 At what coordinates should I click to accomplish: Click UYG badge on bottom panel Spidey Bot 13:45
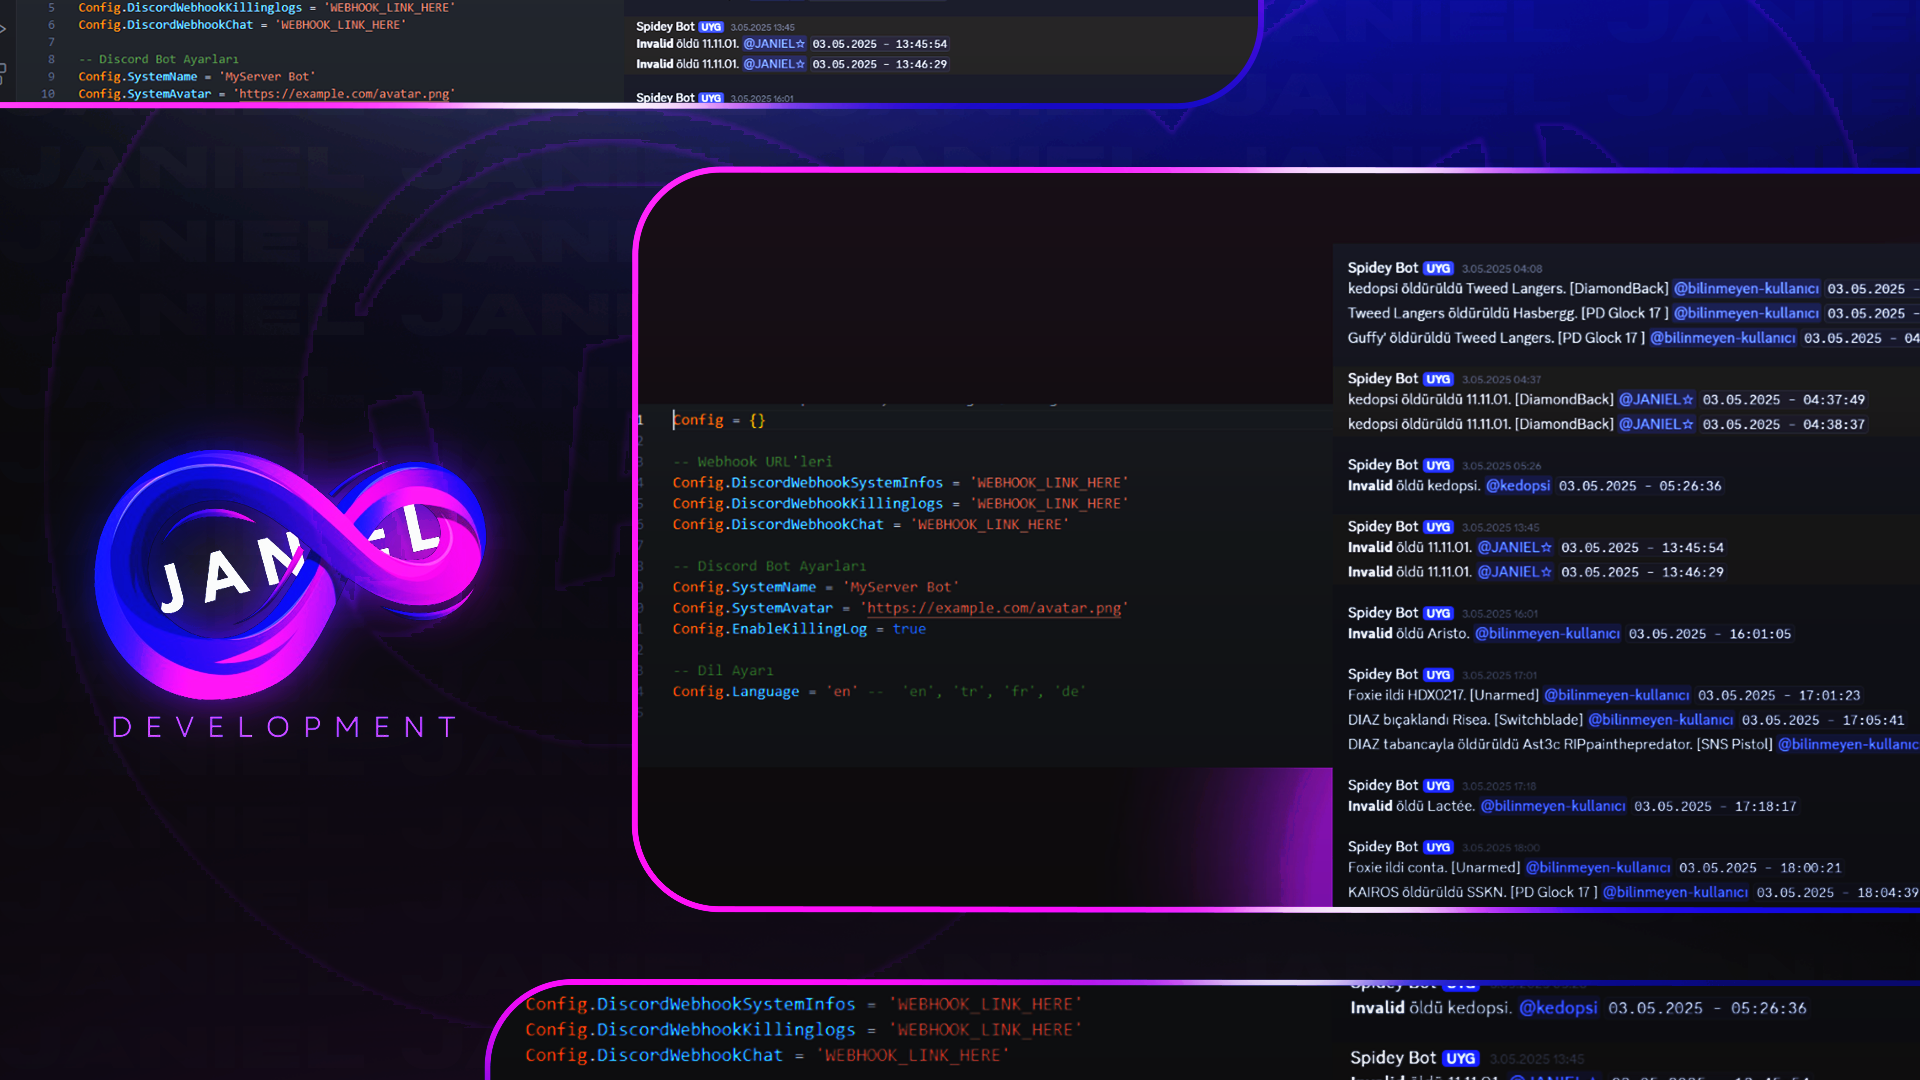coord(1461,1059)
